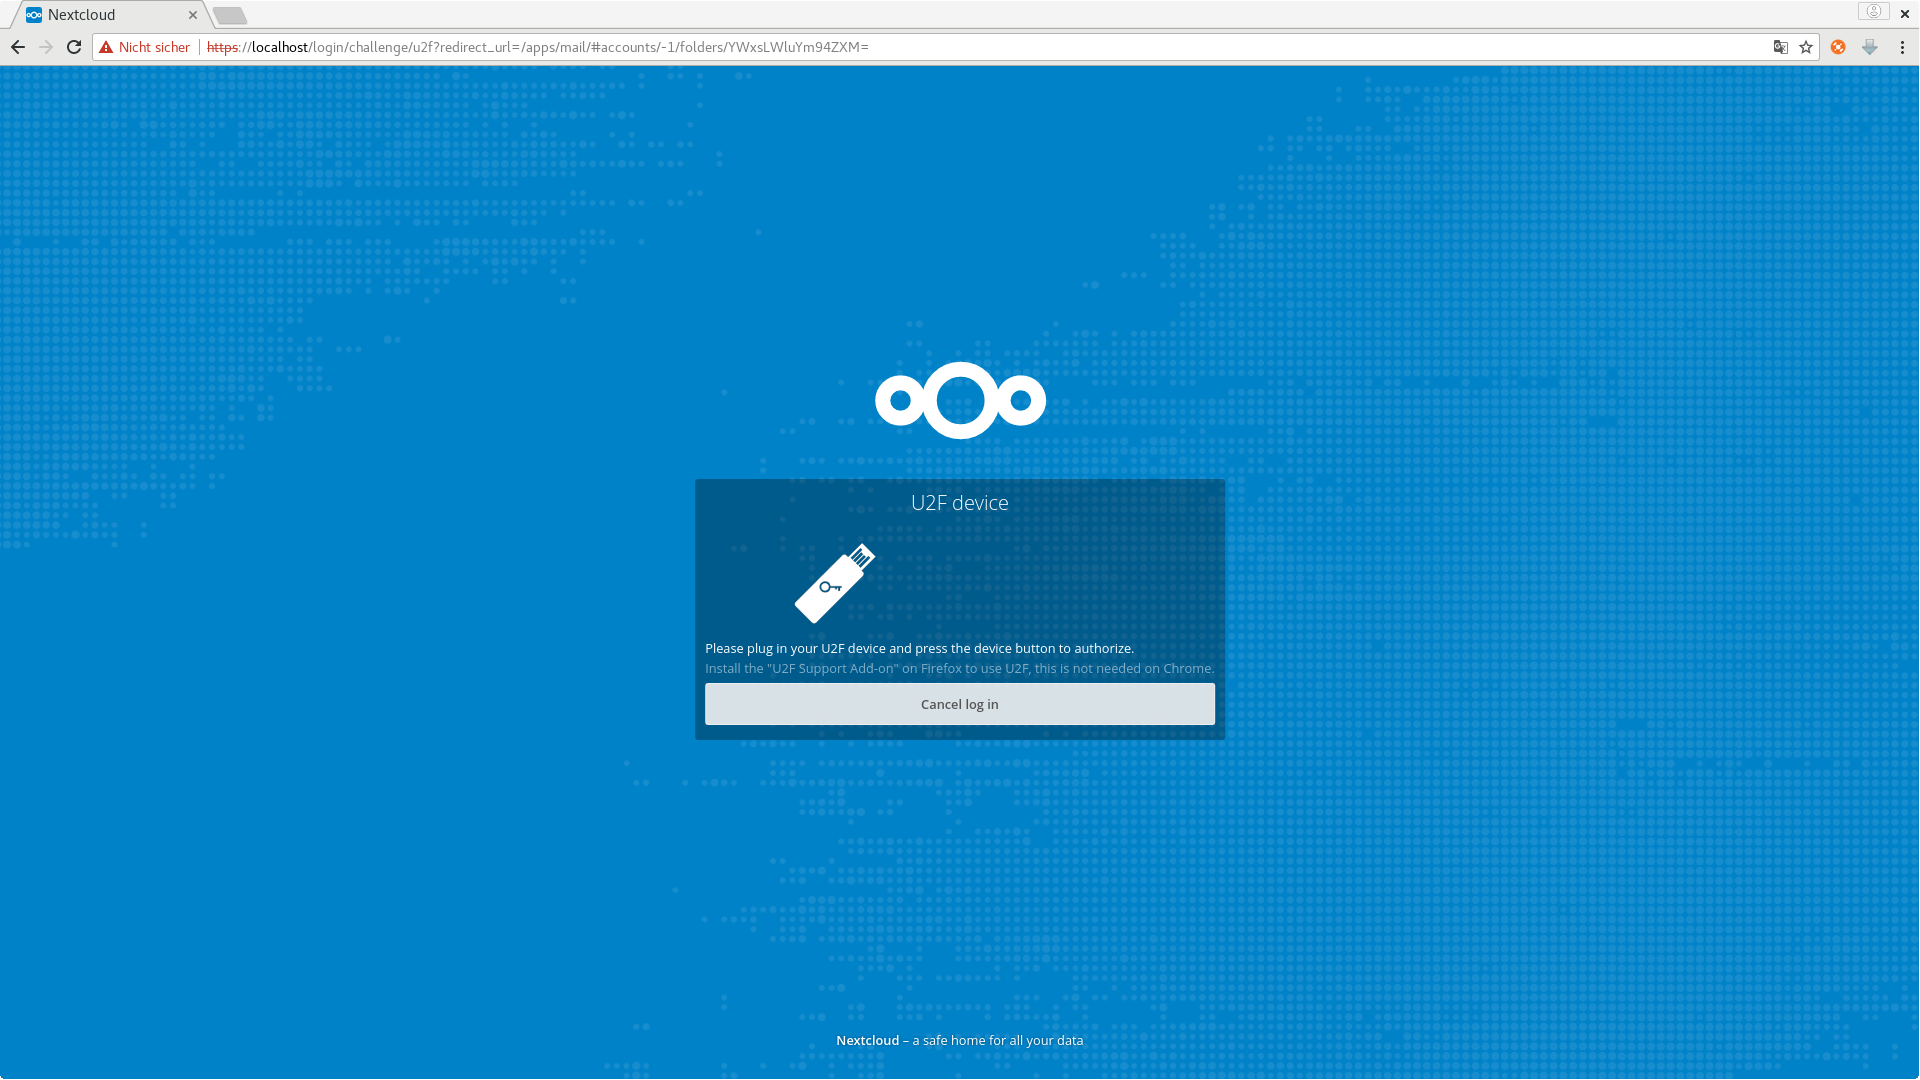This screenshot has width=1920, height=1080.
Task: Click the browser forward arrow
Action: (46, 47)
